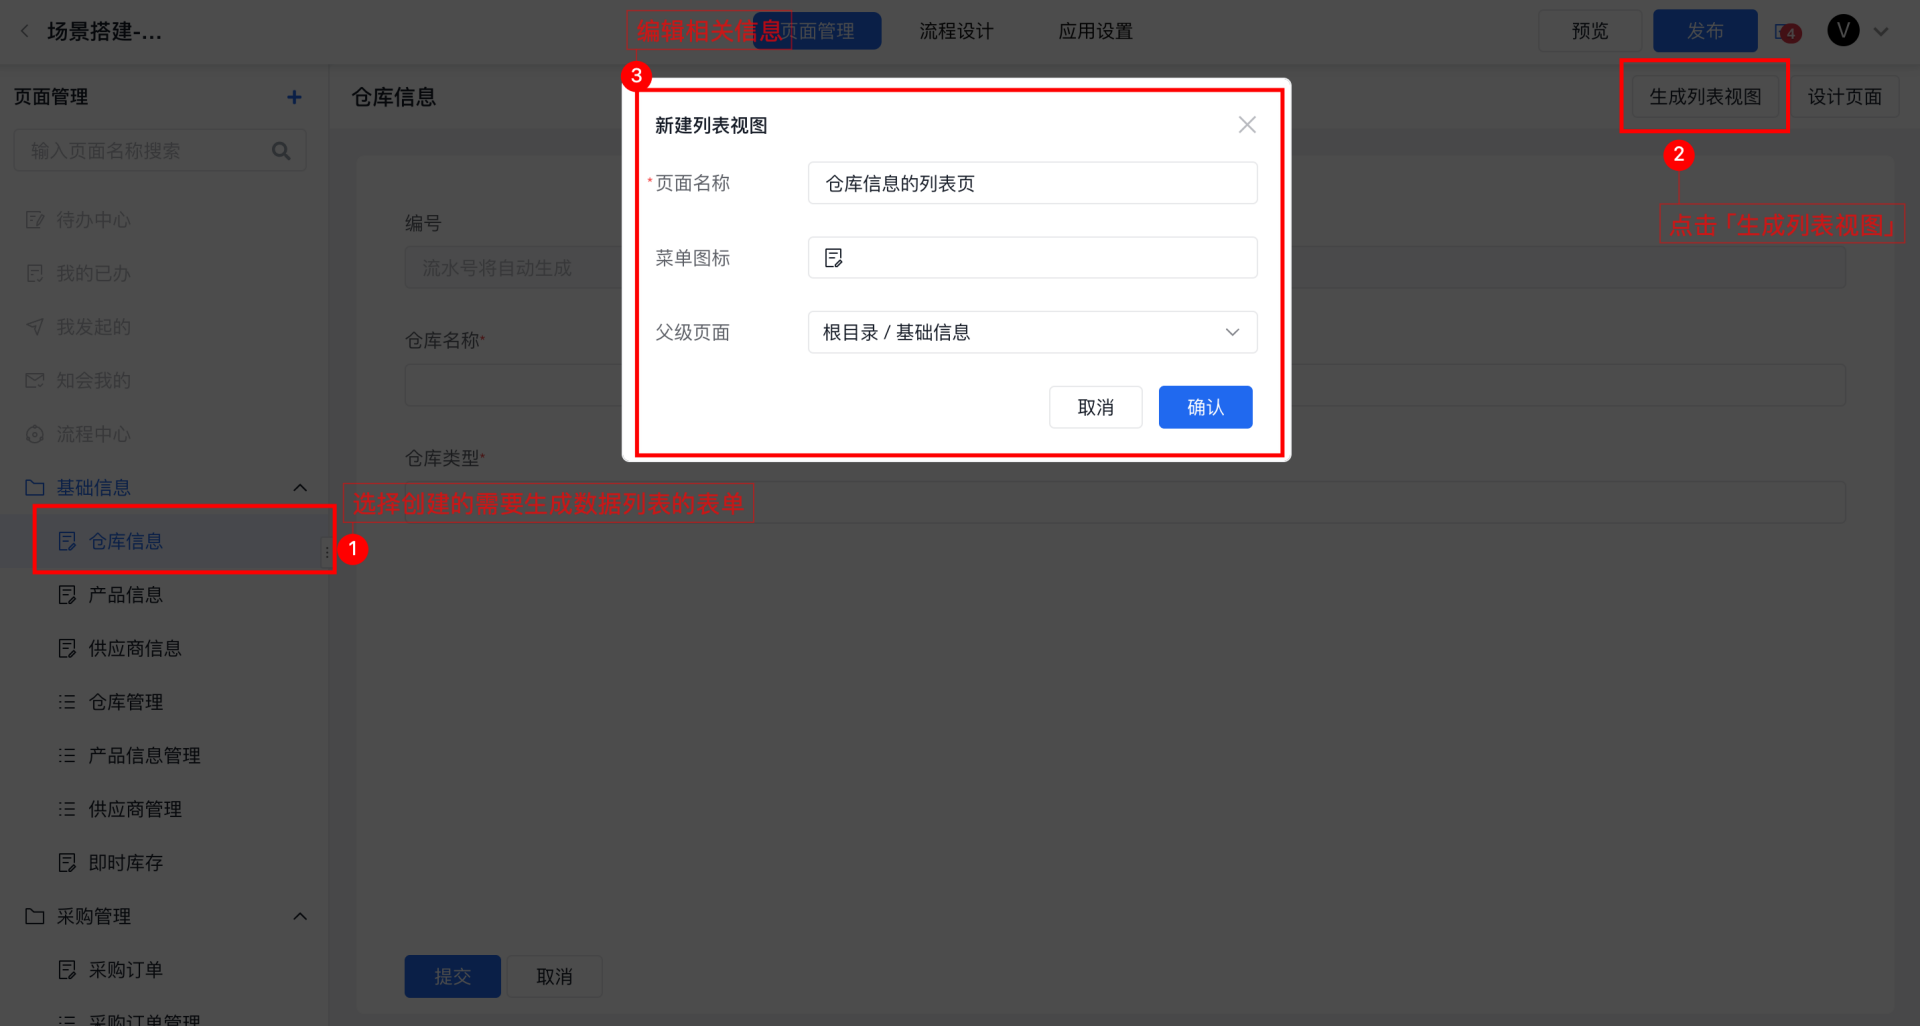Collapse the 基础信息 folder
This screenshot has width=1920, height=1026.
click(300, 488)
